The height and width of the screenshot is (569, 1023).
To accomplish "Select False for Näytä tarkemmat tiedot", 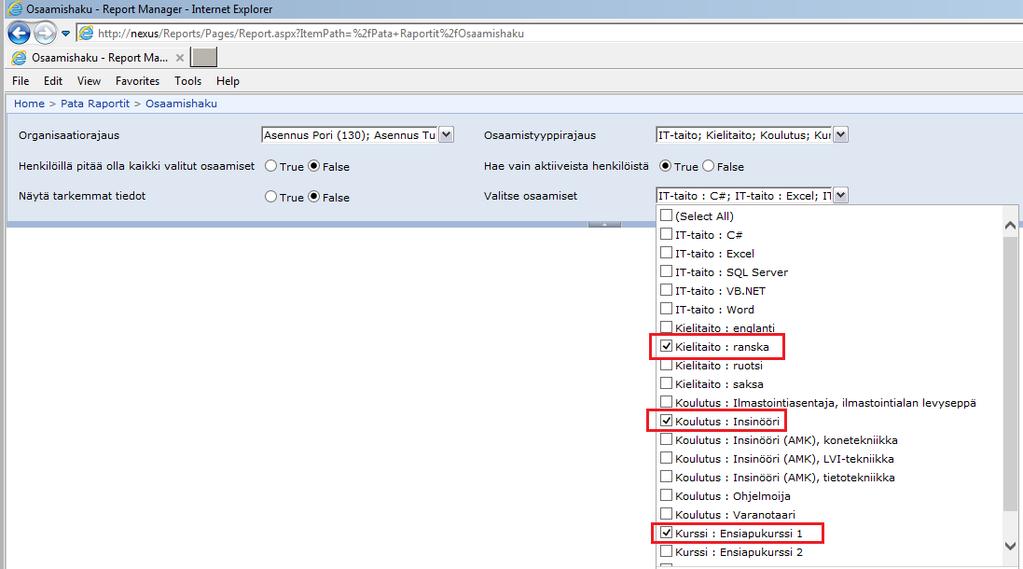I will pyautogui.click(x=314, y=196).
